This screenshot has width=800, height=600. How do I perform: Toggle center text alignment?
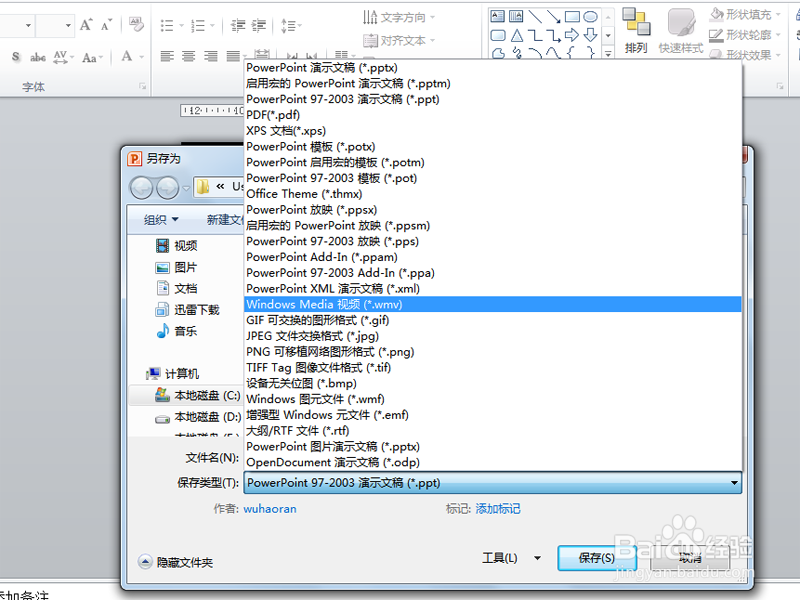click(188, 56)
